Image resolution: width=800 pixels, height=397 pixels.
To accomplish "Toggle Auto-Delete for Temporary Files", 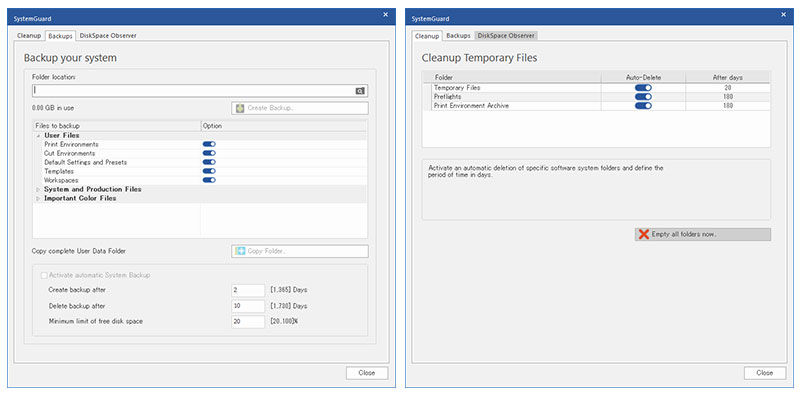I will (643, 88).
